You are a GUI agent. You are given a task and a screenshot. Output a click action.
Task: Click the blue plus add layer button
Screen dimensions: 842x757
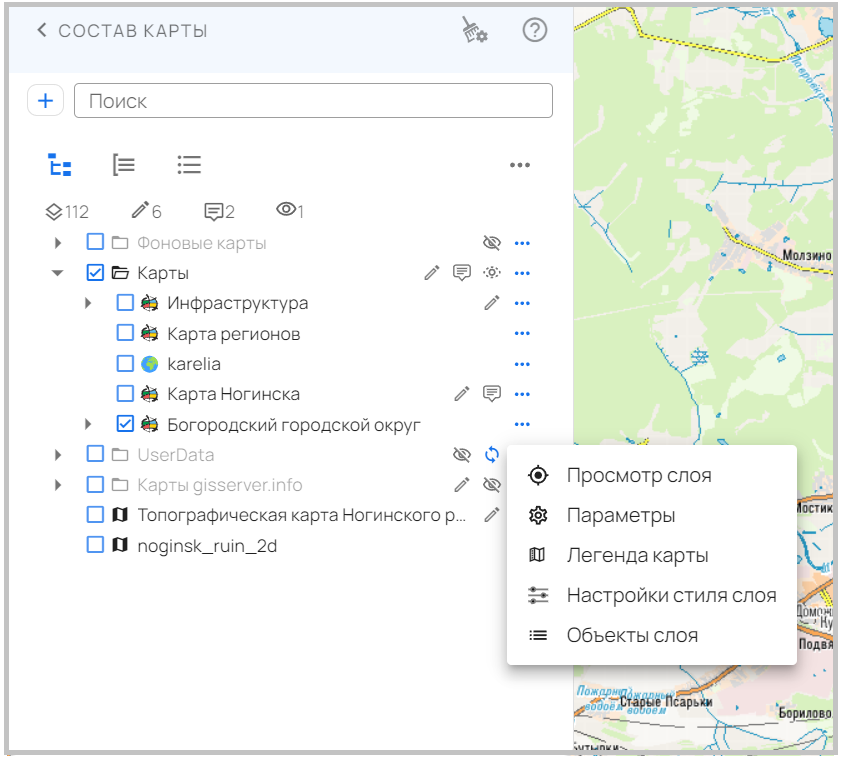coord(45,100)
